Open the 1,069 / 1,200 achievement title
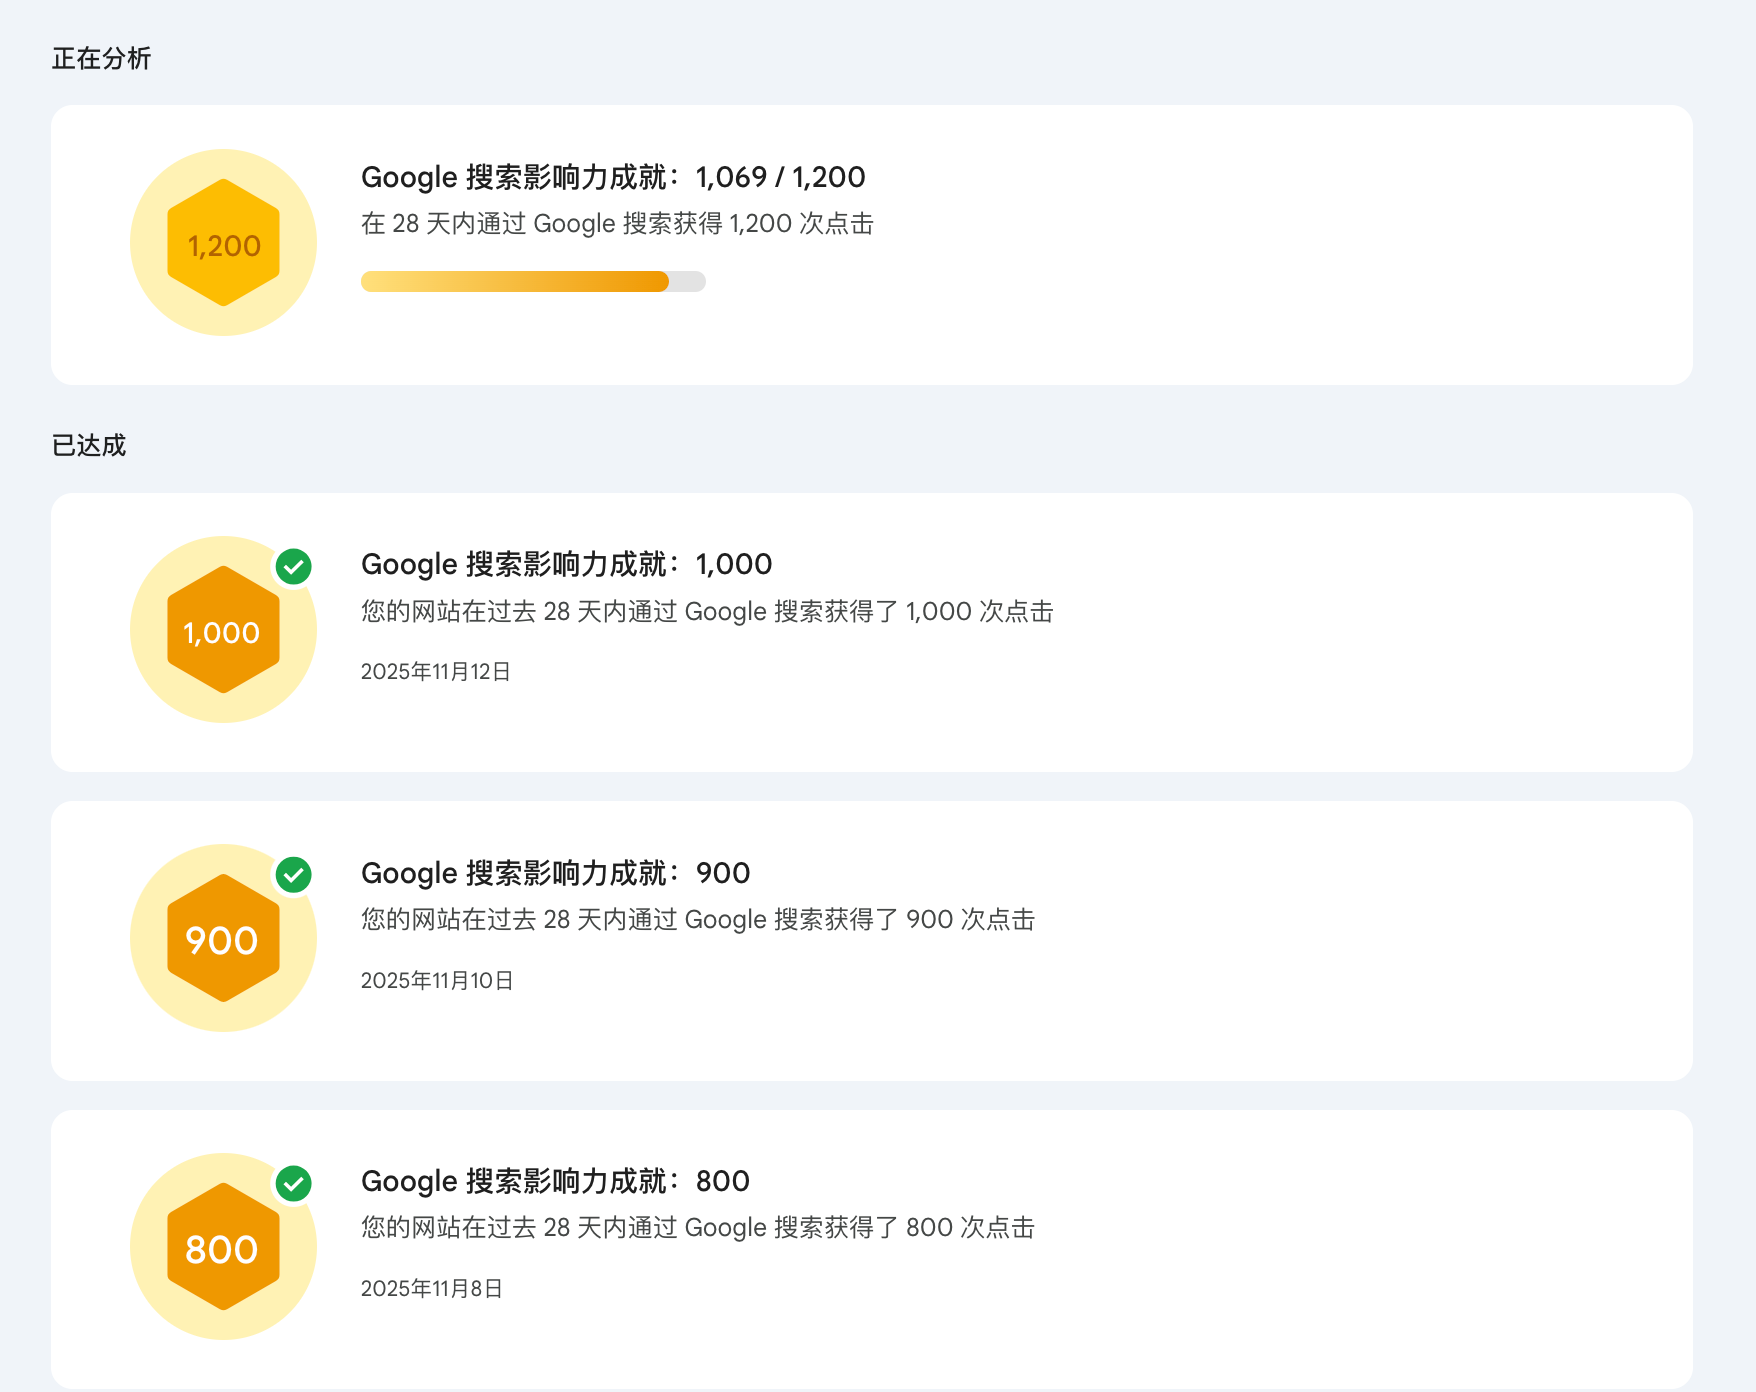This screenshot has height=1392, width=1756. coord(613,177)
